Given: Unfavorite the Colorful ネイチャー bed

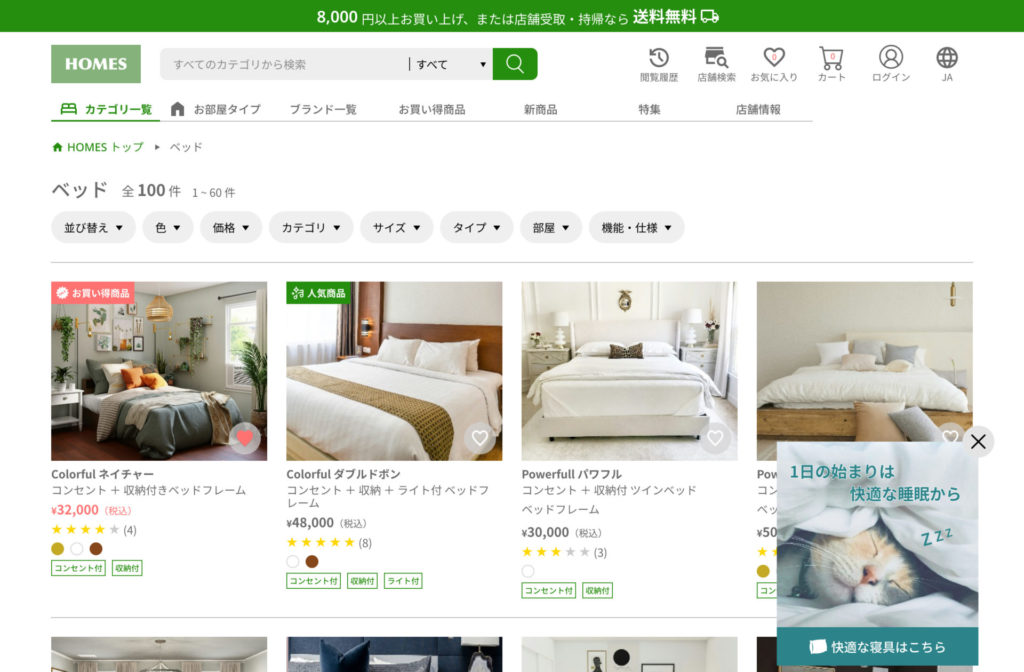Looking at the screenshot, I should (245, 438).
